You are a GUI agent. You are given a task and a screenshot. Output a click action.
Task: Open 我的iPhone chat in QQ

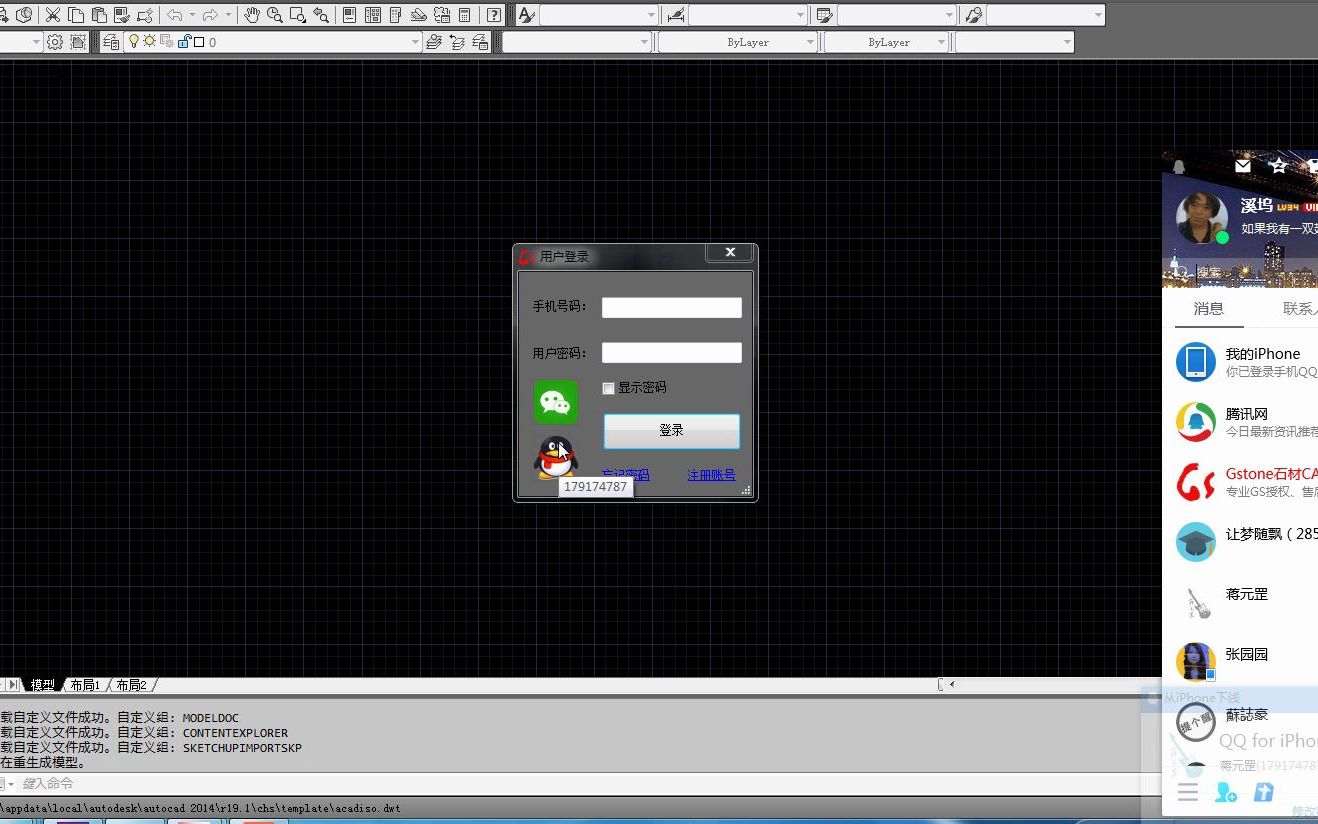(x=1240, y=362)
